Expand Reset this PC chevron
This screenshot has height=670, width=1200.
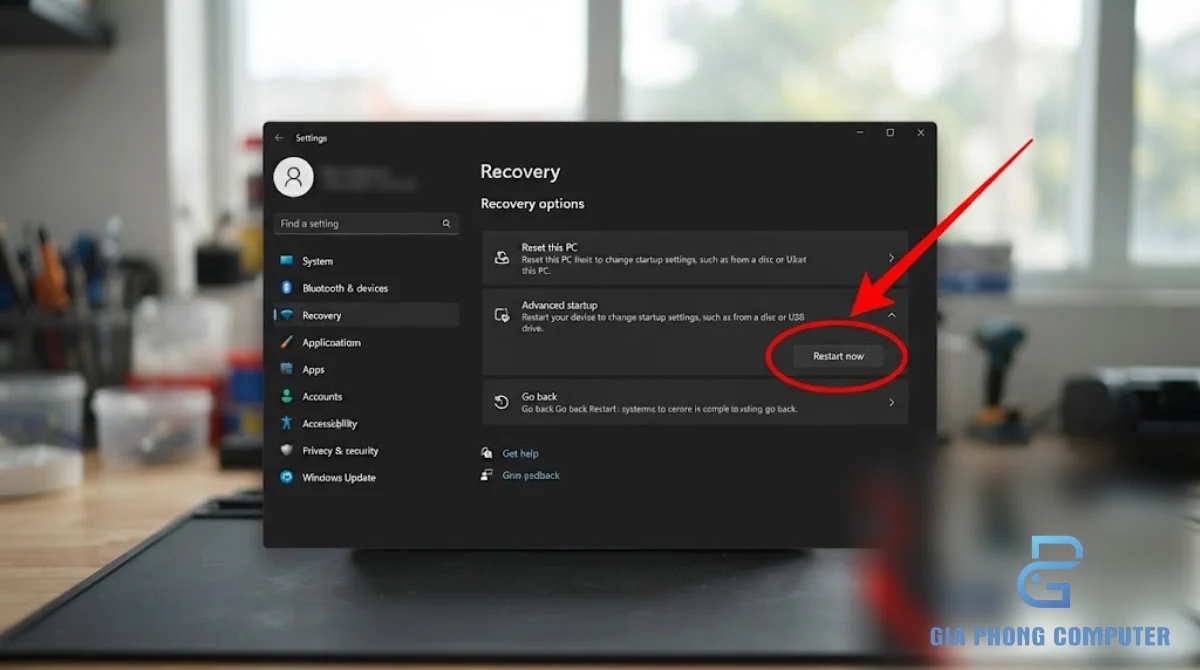coord(891,258)
